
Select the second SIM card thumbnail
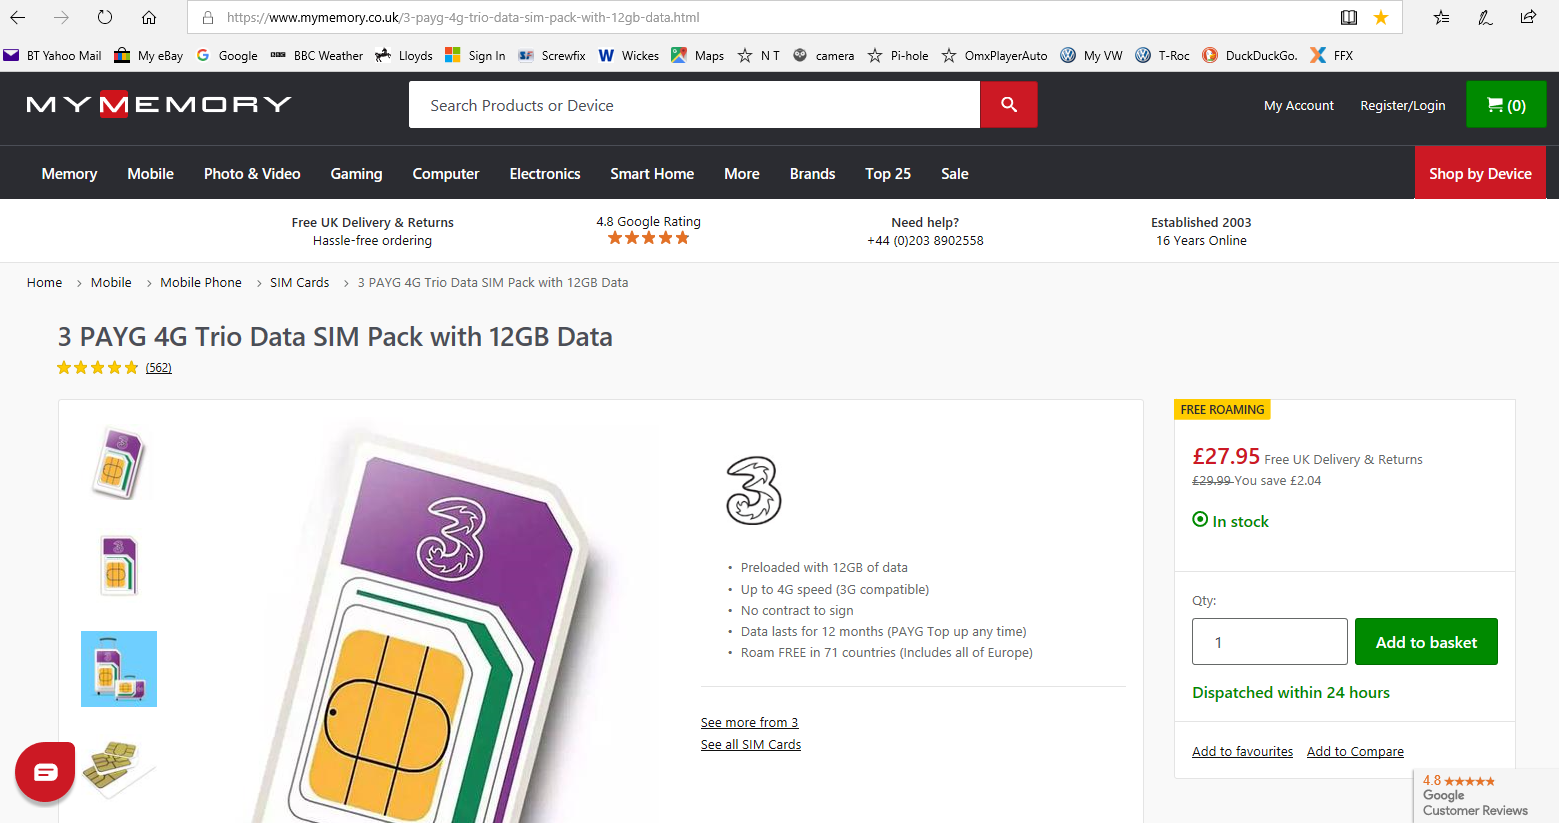(x=119, y=565)
